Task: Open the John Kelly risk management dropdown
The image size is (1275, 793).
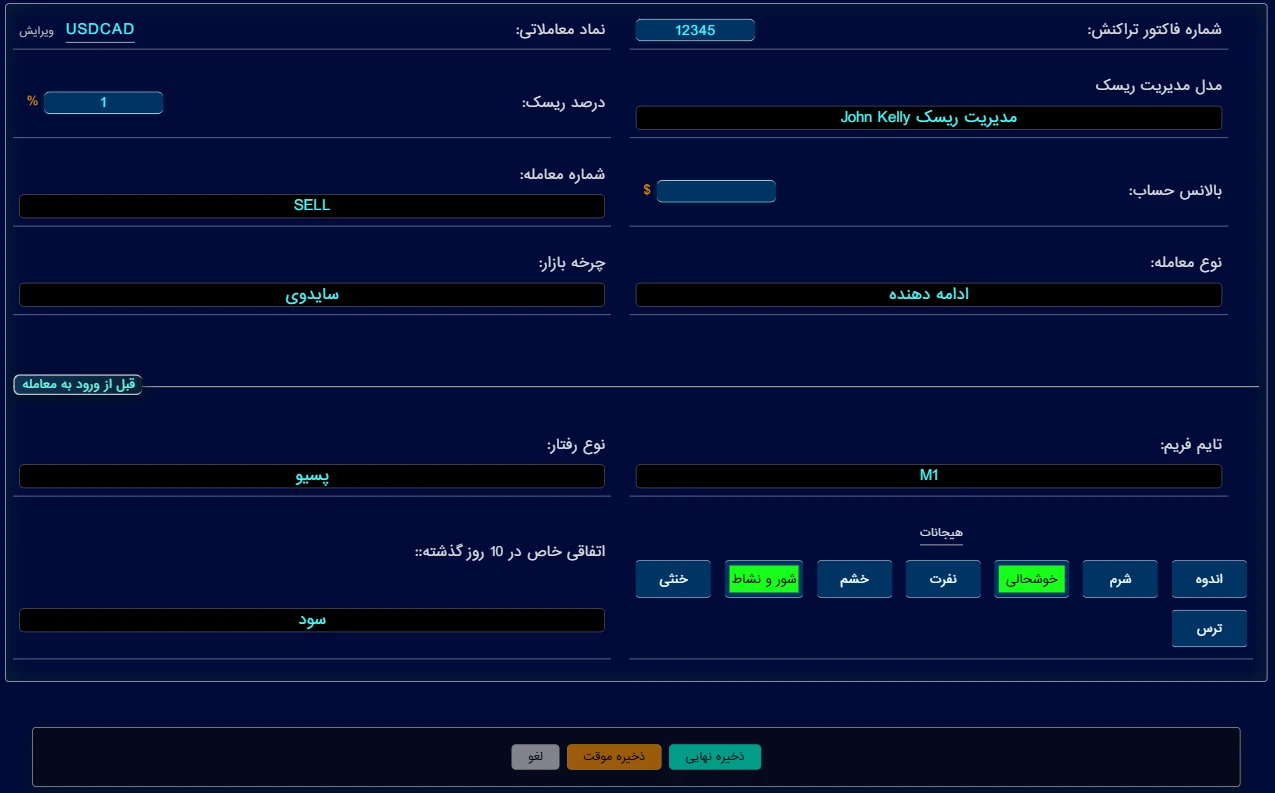Action: click(x=928, y=118)
